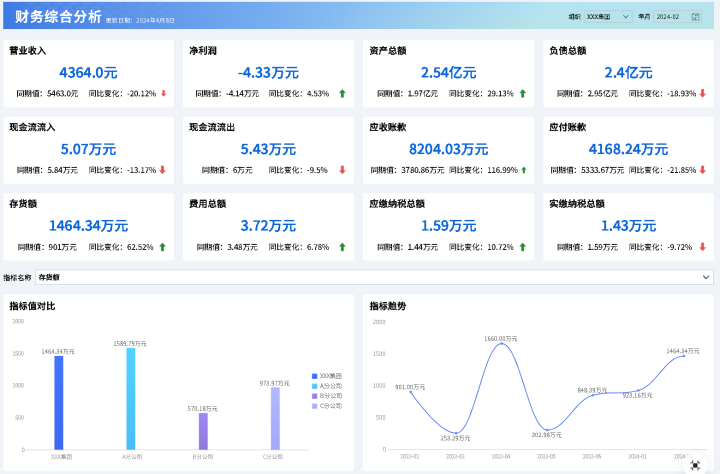Click the 4364.0元 revenue value
The image size is (720, 474).
[88, 72]
